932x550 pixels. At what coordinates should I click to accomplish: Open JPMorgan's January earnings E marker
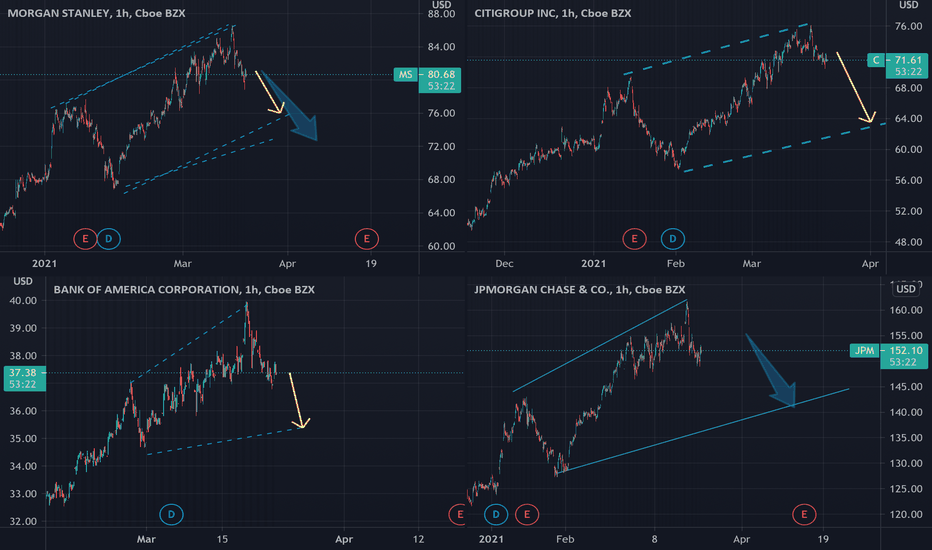(527, 514)
